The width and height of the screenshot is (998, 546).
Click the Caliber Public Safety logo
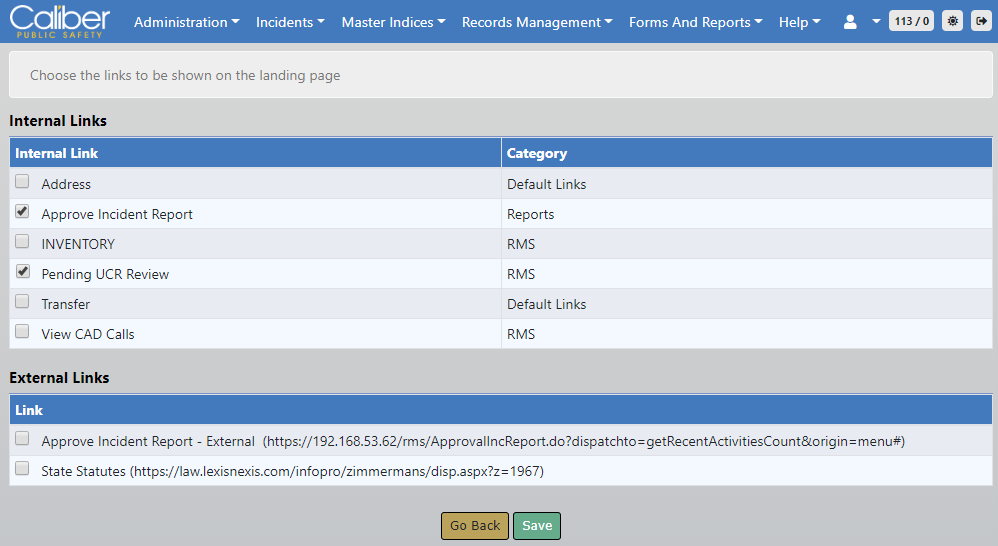click(60, 21)
